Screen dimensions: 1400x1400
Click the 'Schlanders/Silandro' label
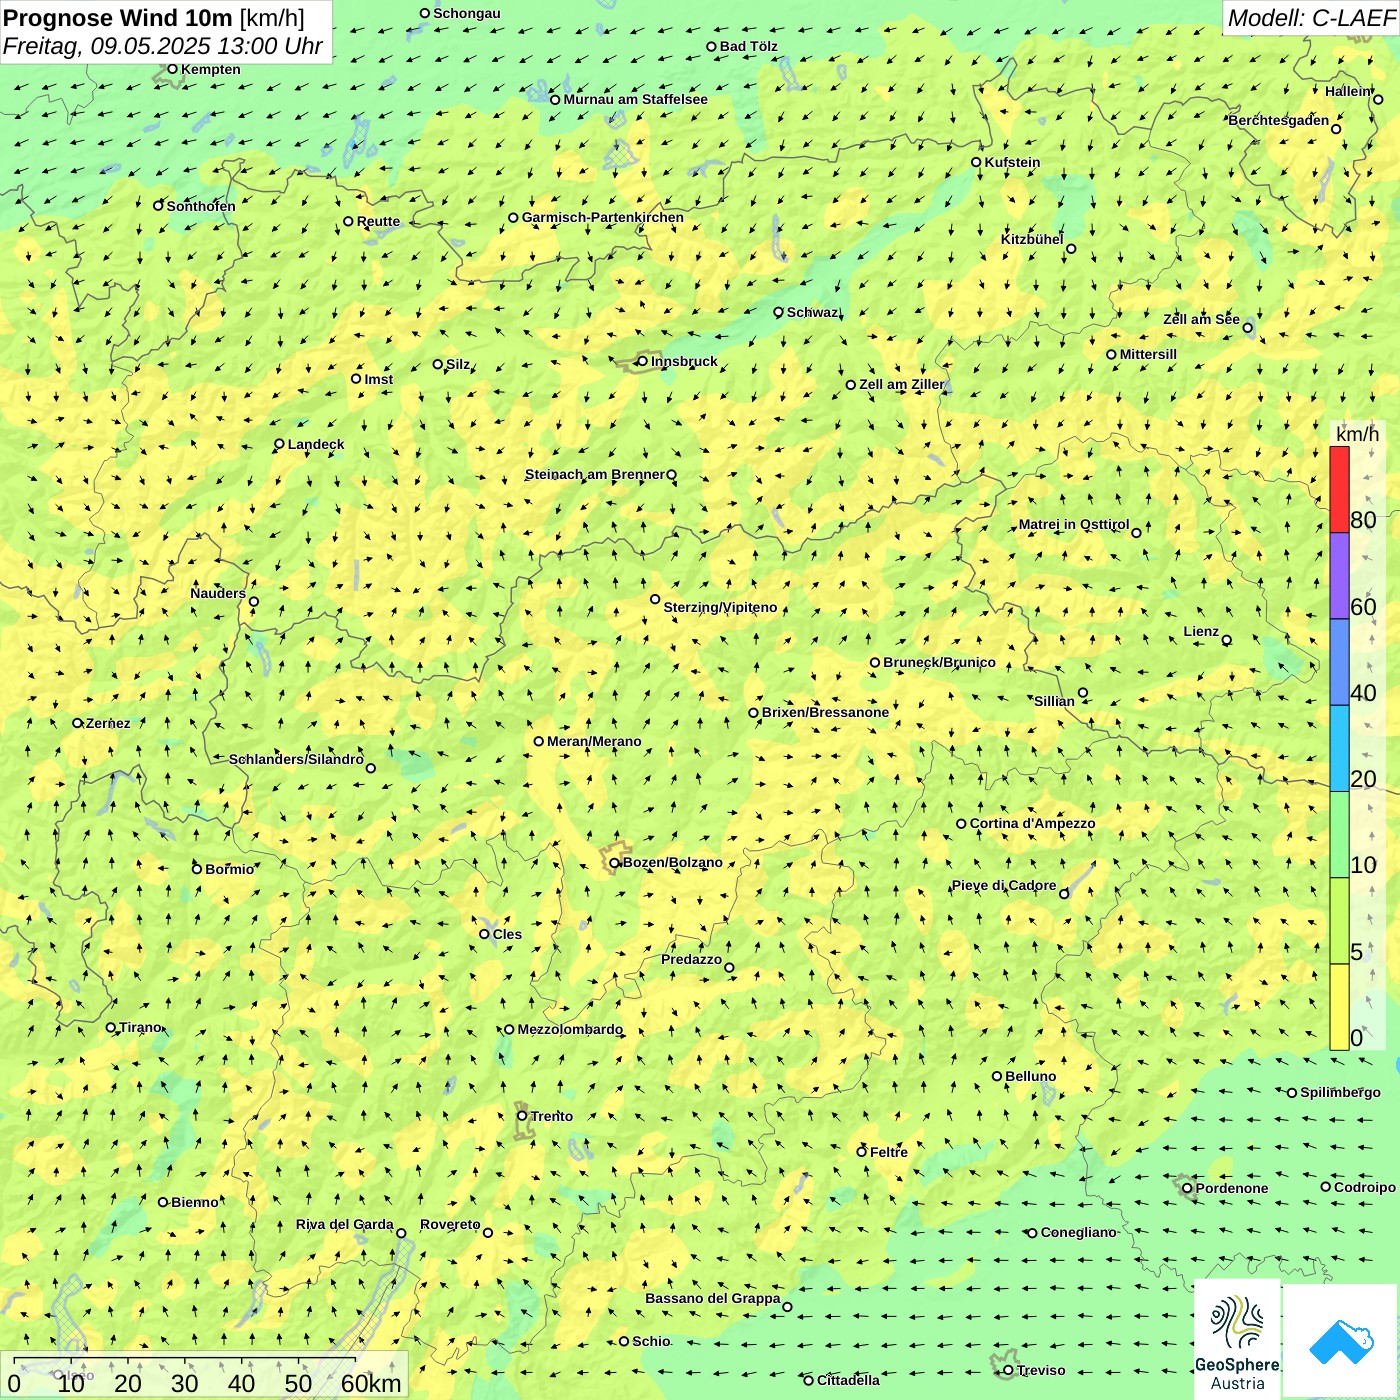click(x=296, y=759)
